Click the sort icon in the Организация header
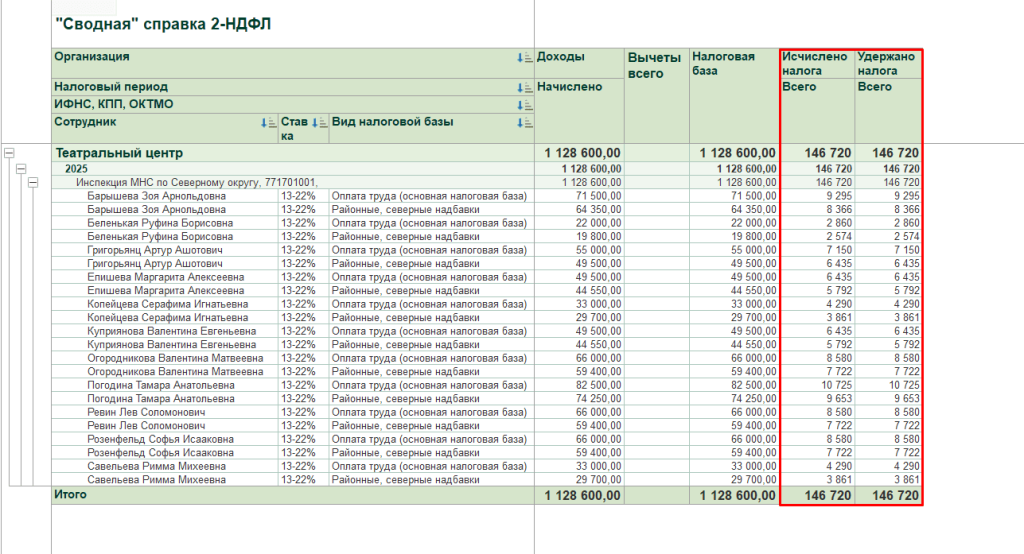Screen dimensions: 1024x554 pyautogui.click(x=524, y=57)
